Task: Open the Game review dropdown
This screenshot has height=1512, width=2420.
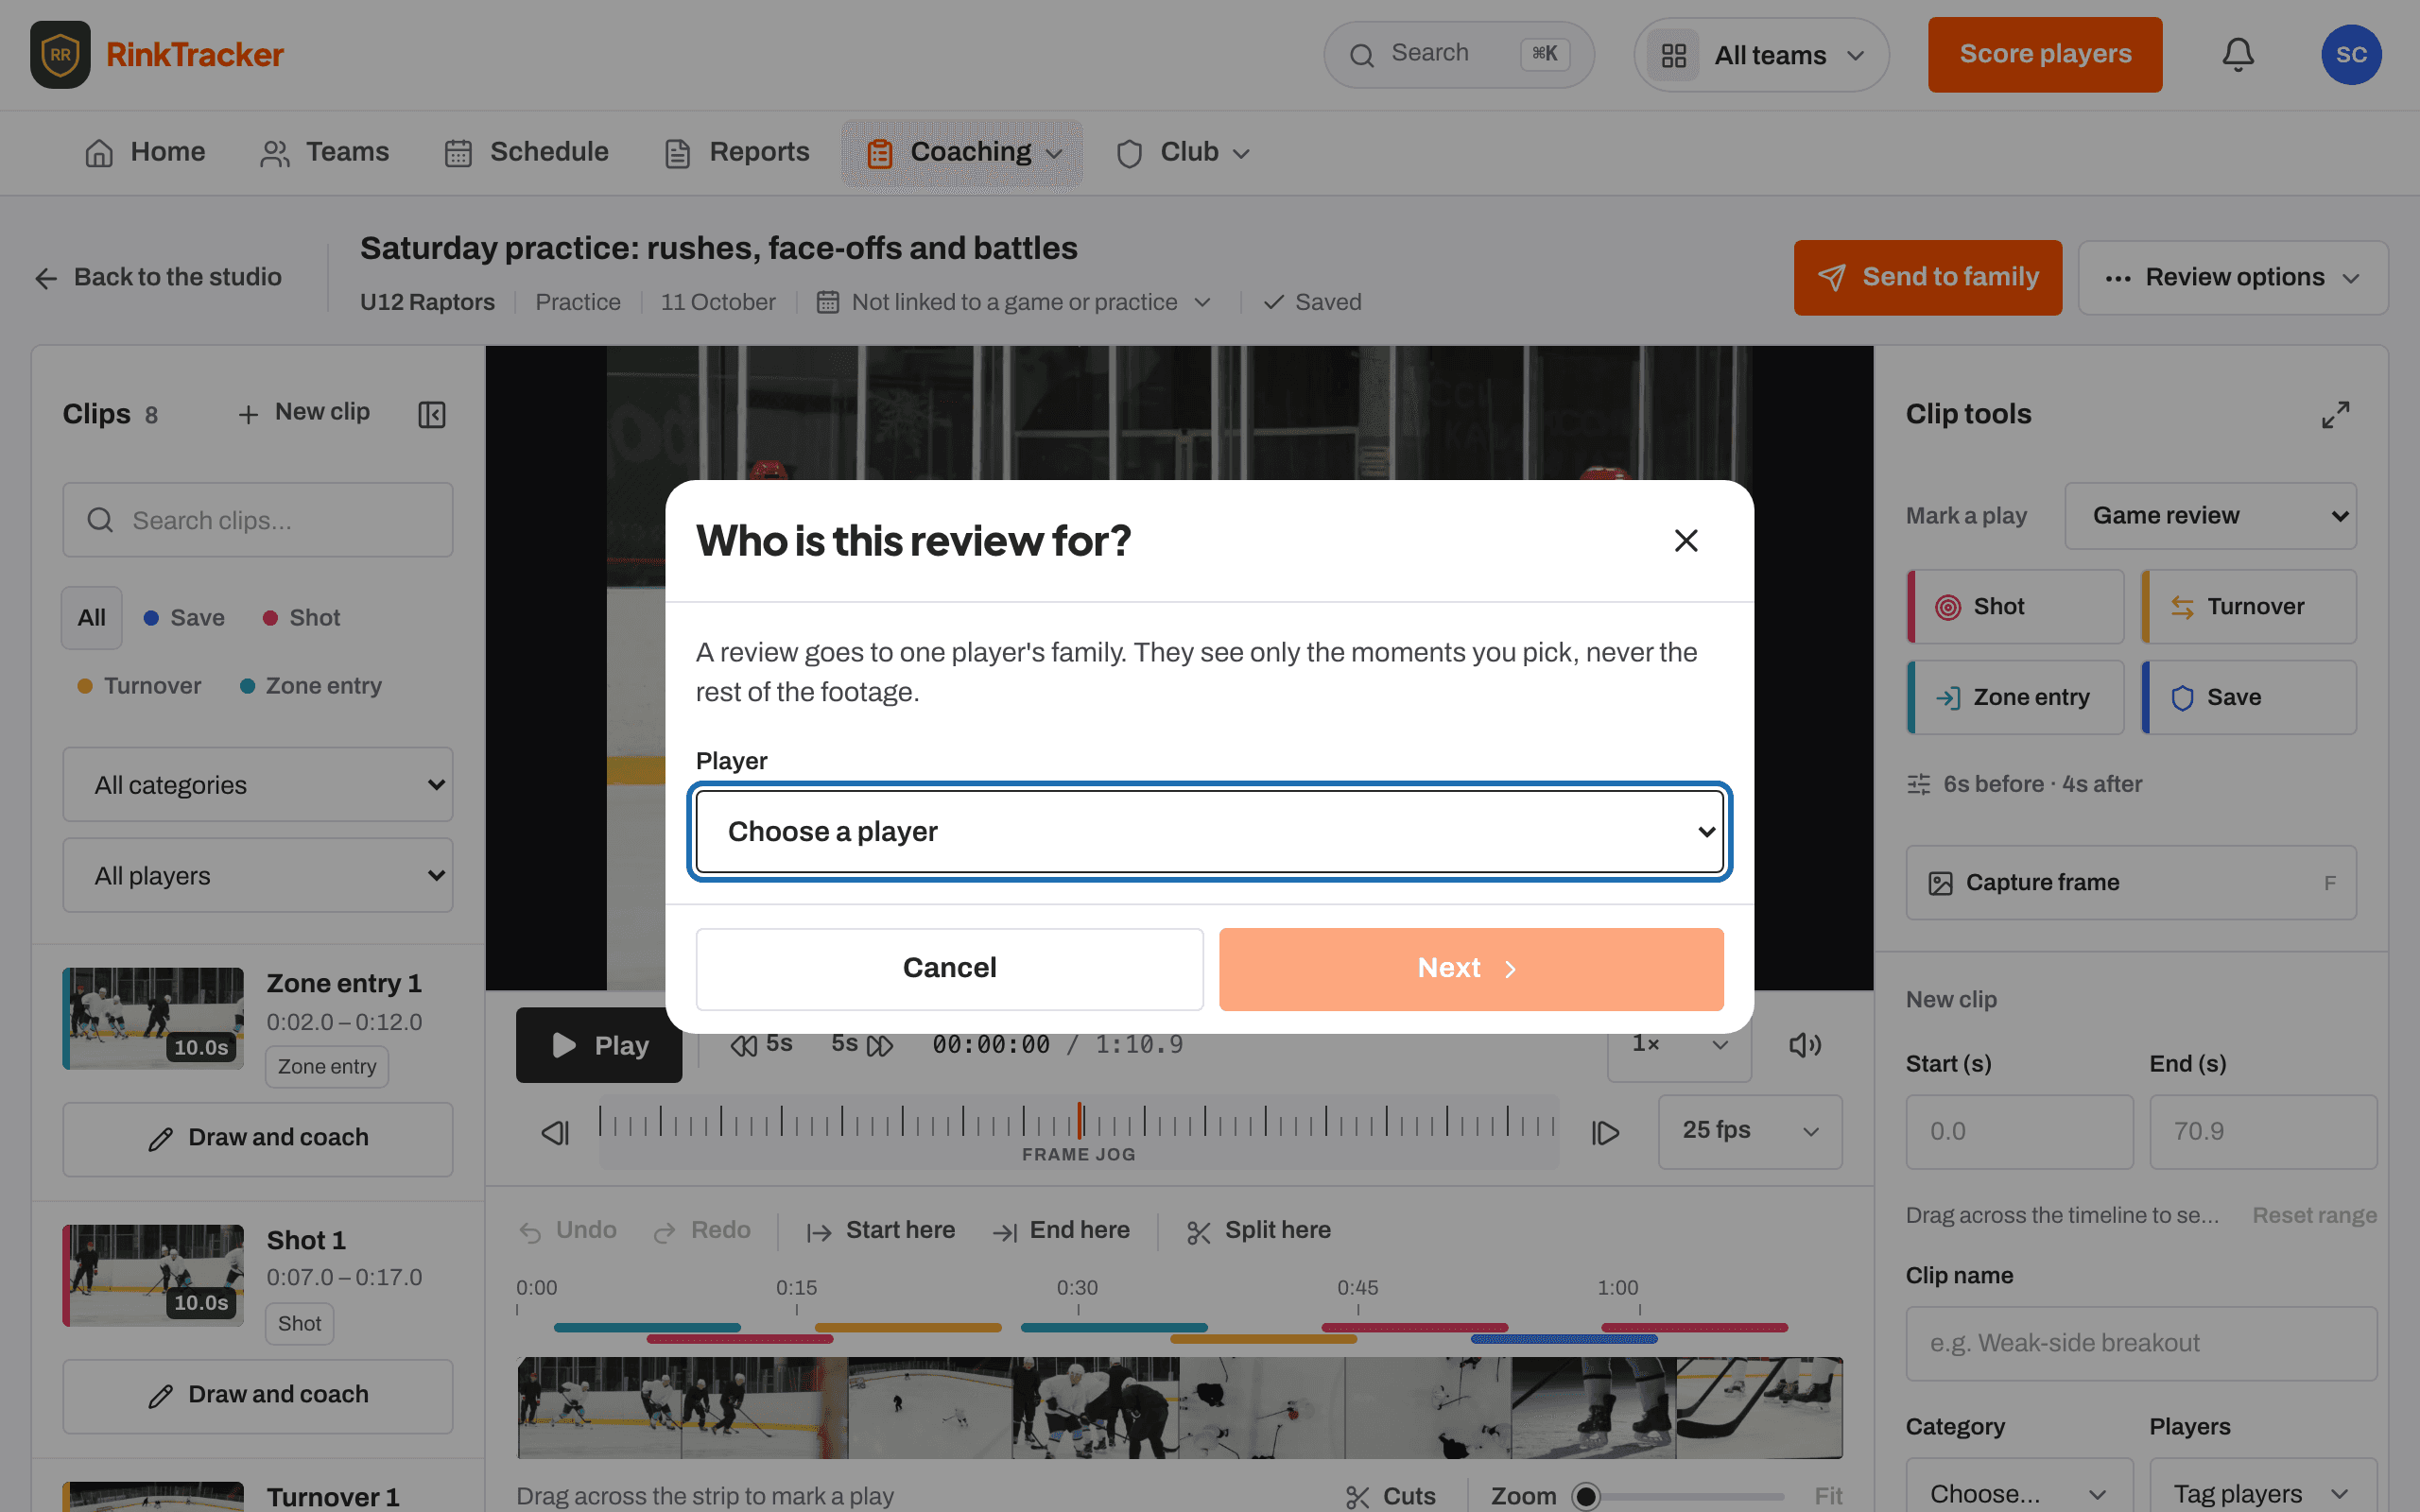Action: (2211, 516)
